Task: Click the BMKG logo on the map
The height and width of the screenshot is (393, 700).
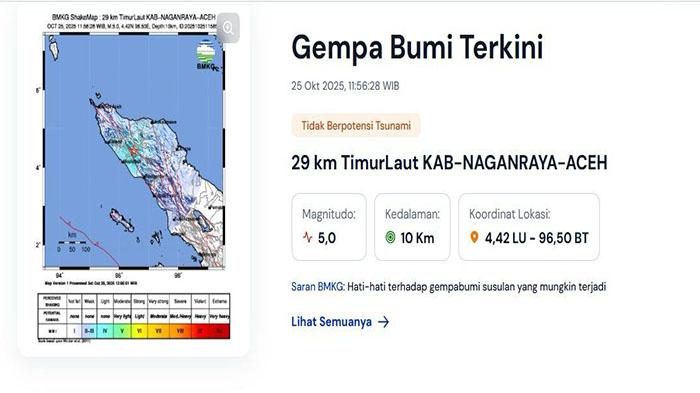Action: tap(206, 55)
